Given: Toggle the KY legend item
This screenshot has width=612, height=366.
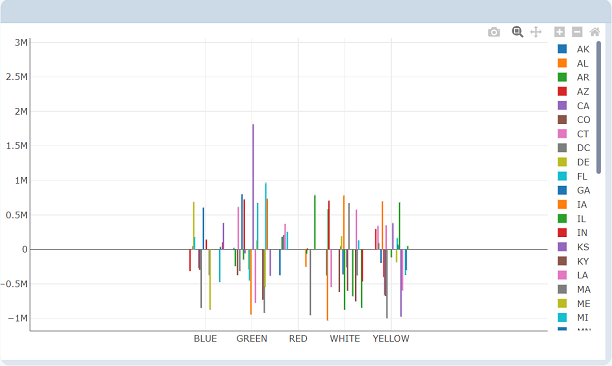Looking at the screenshot, I should coord(574,261).
